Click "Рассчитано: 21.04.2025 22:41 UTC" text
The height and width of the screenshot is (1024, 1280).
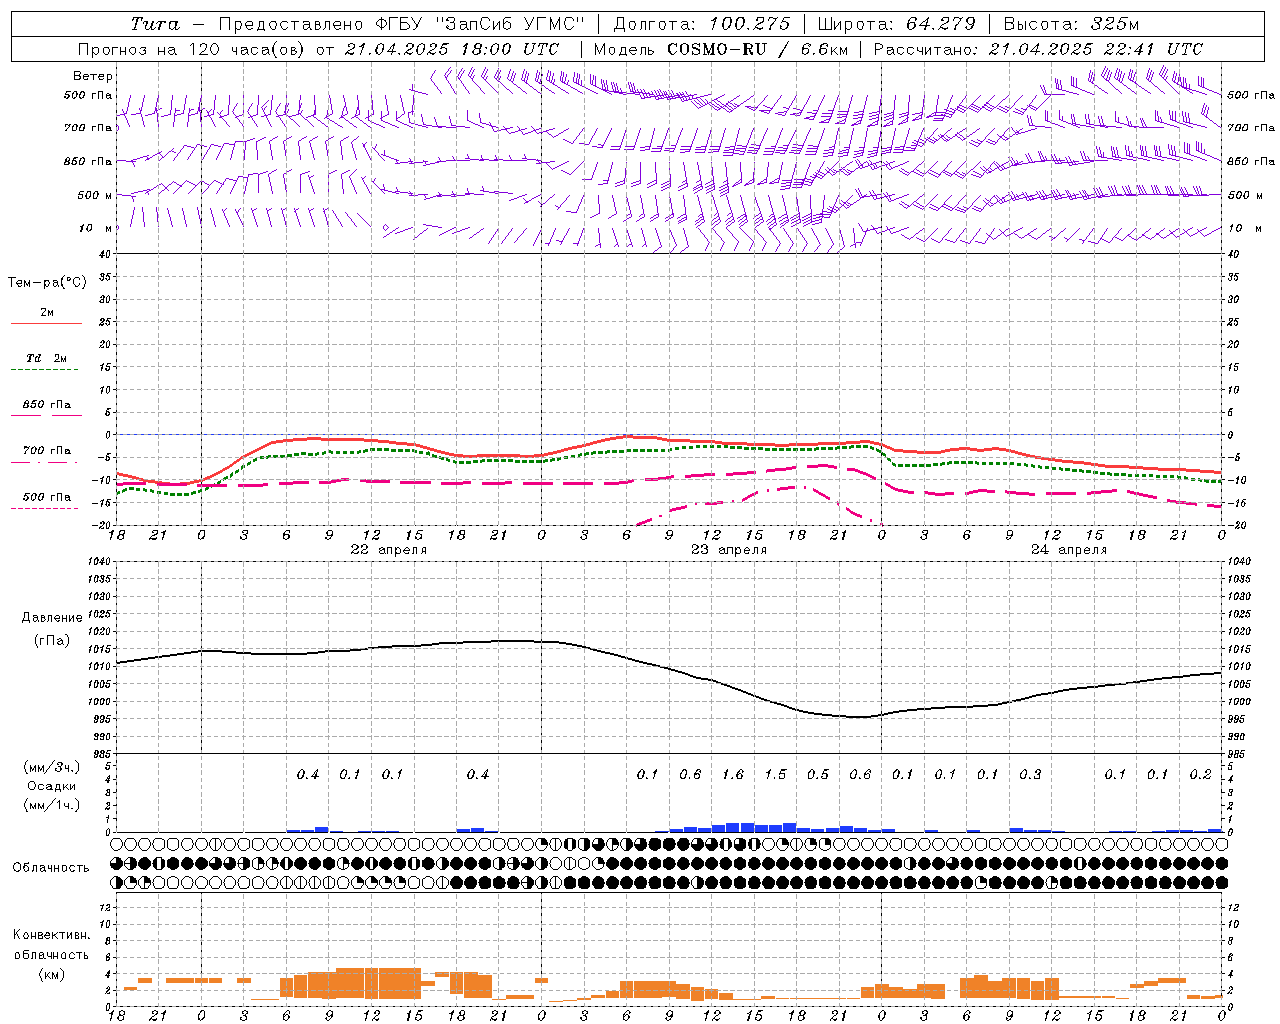pos(1038,48)
